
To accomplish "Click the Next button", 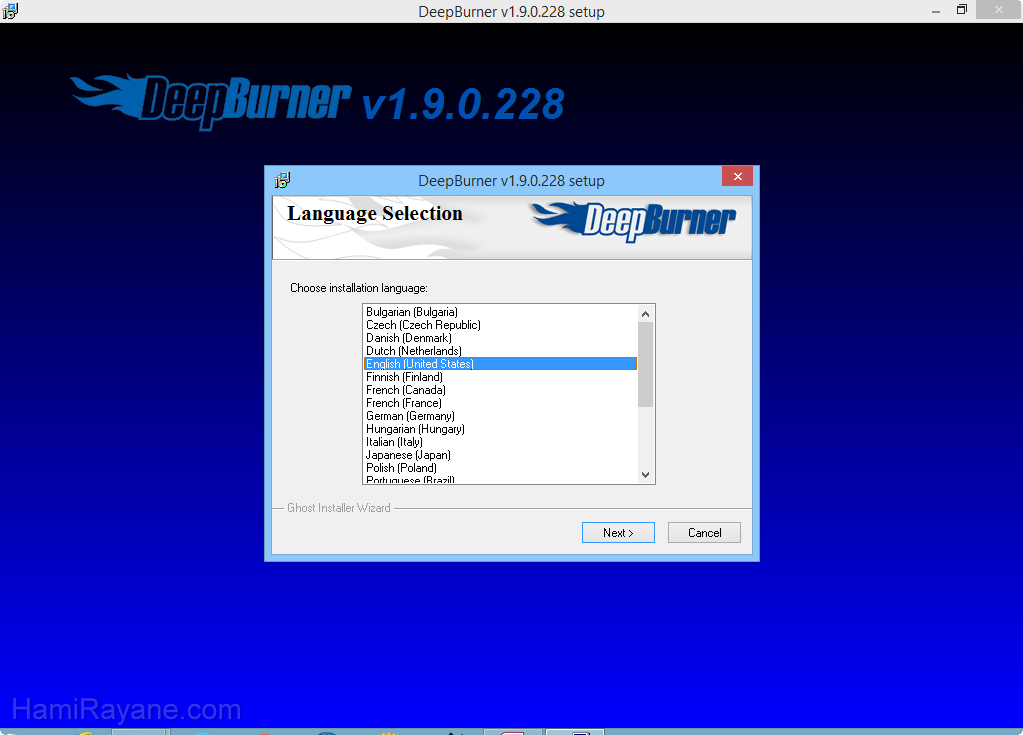I will click(x=618, y=533).
